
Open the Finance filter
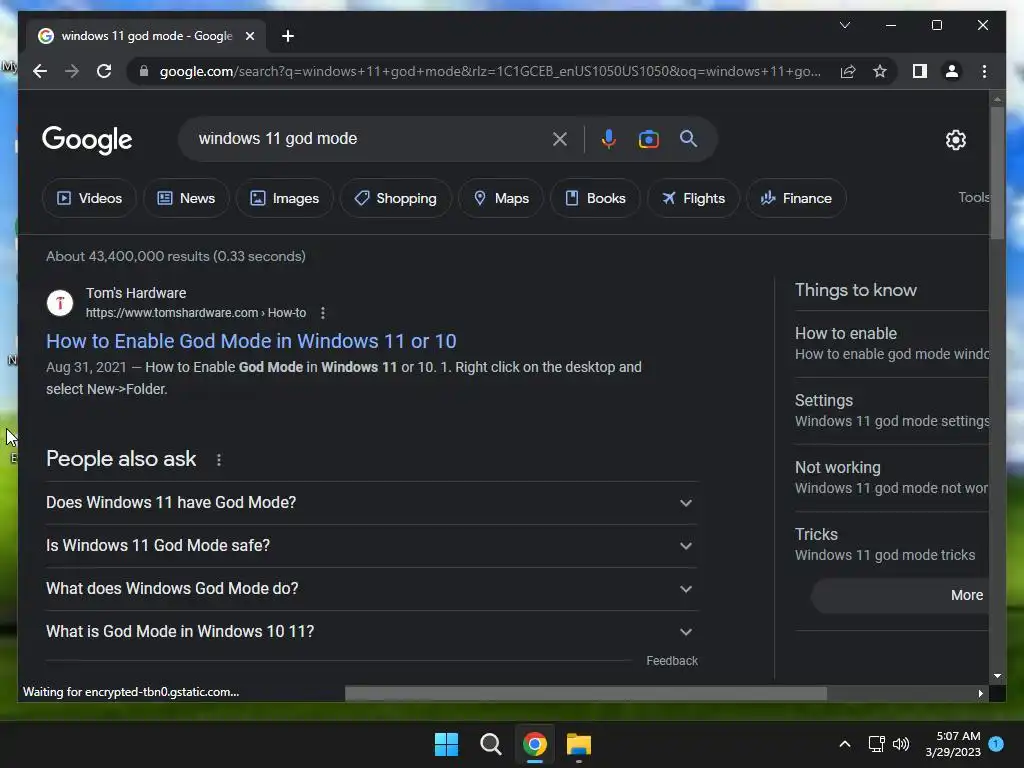point(796,198)
